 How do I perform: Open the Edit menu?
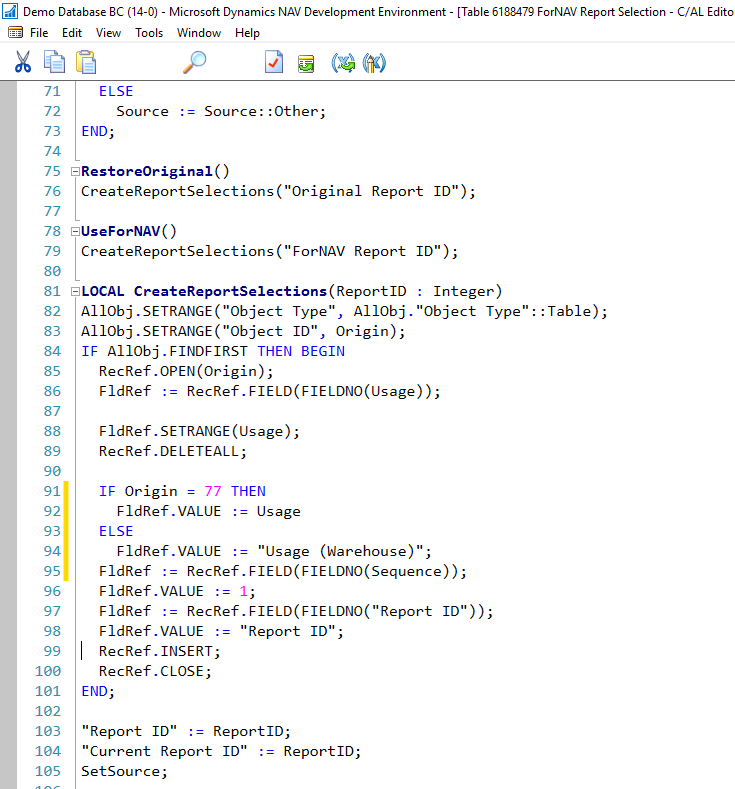tap(72, 33)
